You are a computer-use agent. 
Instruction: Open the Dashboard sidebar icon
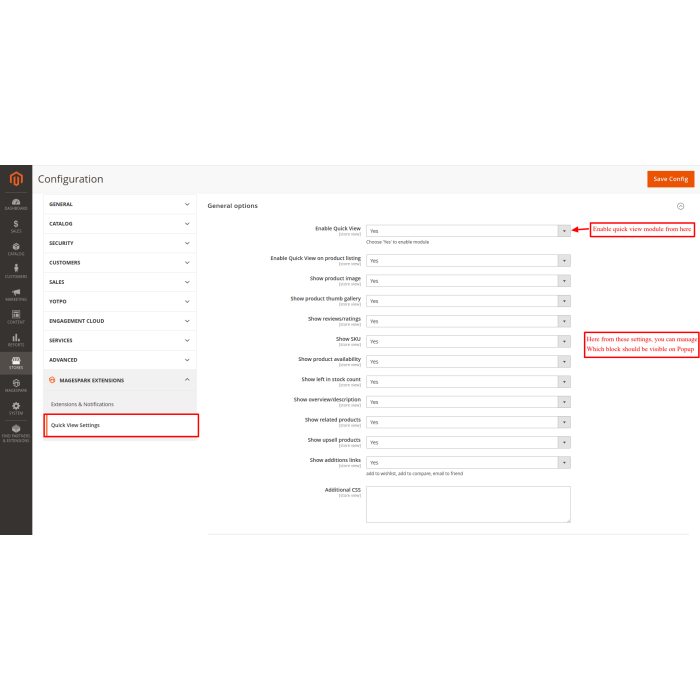coord(16,204)
